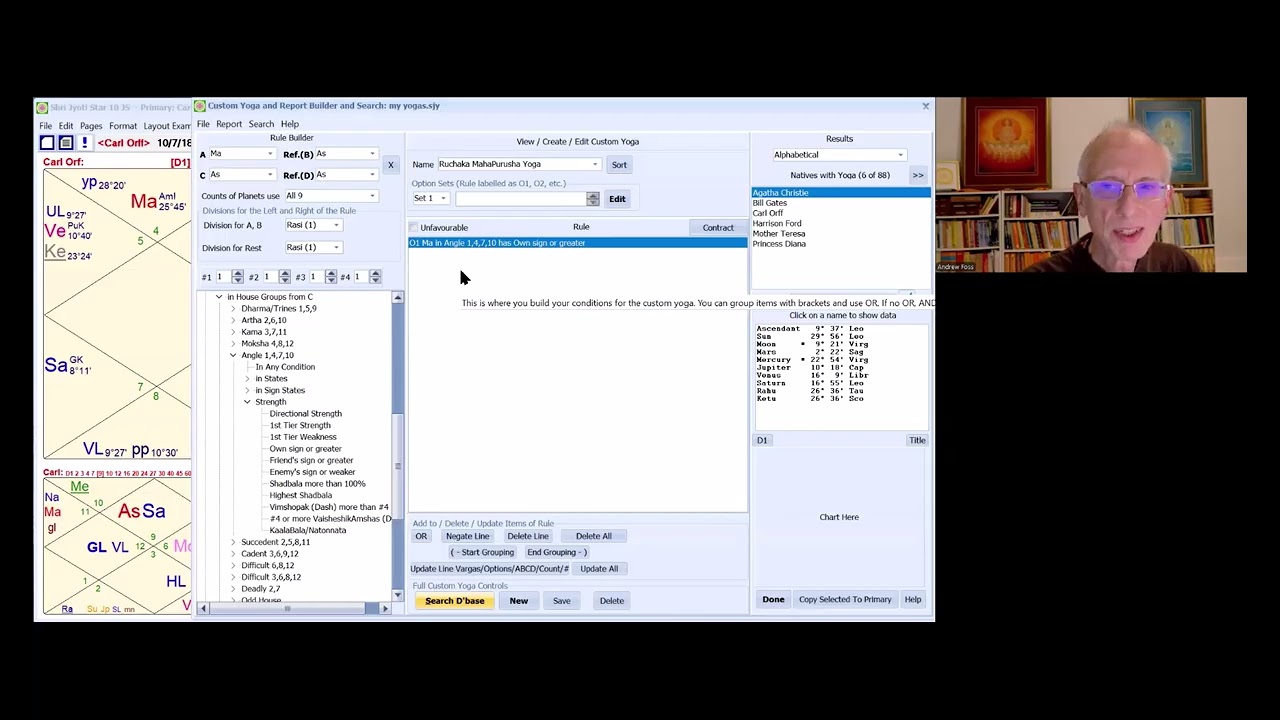Screen dimensions: 1280x720
Task: Tick the Unfavourable checkbox
Action: click(x=414, y=228)
